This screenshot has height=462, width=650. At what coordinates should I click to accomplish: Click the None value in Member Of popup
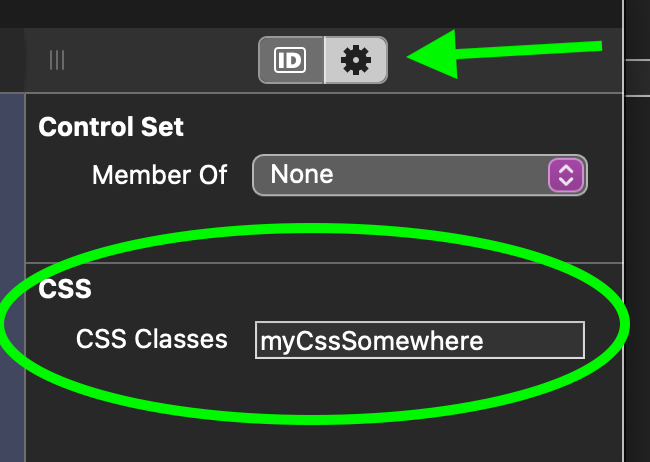(302, 175)
